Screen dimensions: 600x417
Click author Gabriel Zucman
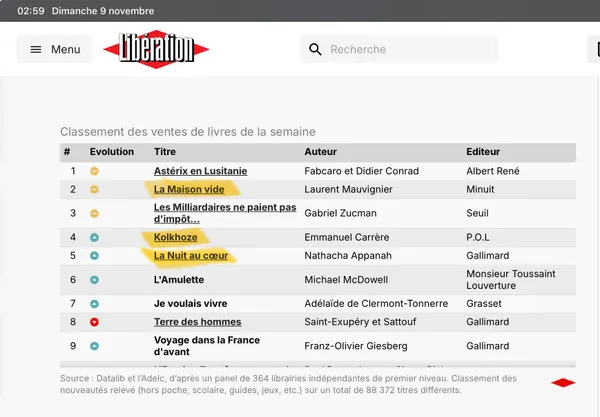click(x=341, y=213)
